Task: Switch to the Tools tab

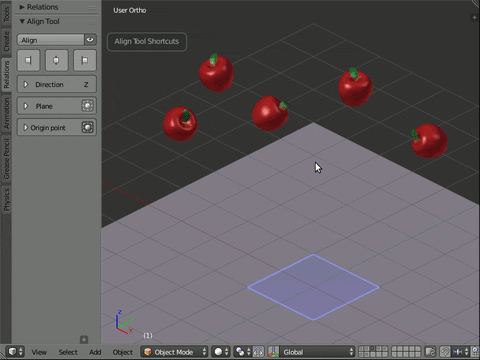Action: point(6,13)
